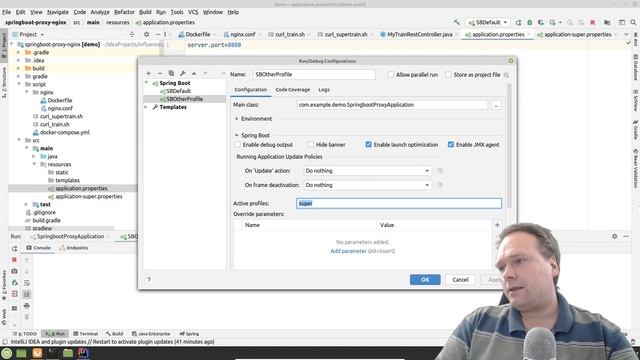Click the Name field containing SBOtherProfile
Screen dimensions: 640x360
(x=313, y=75)
